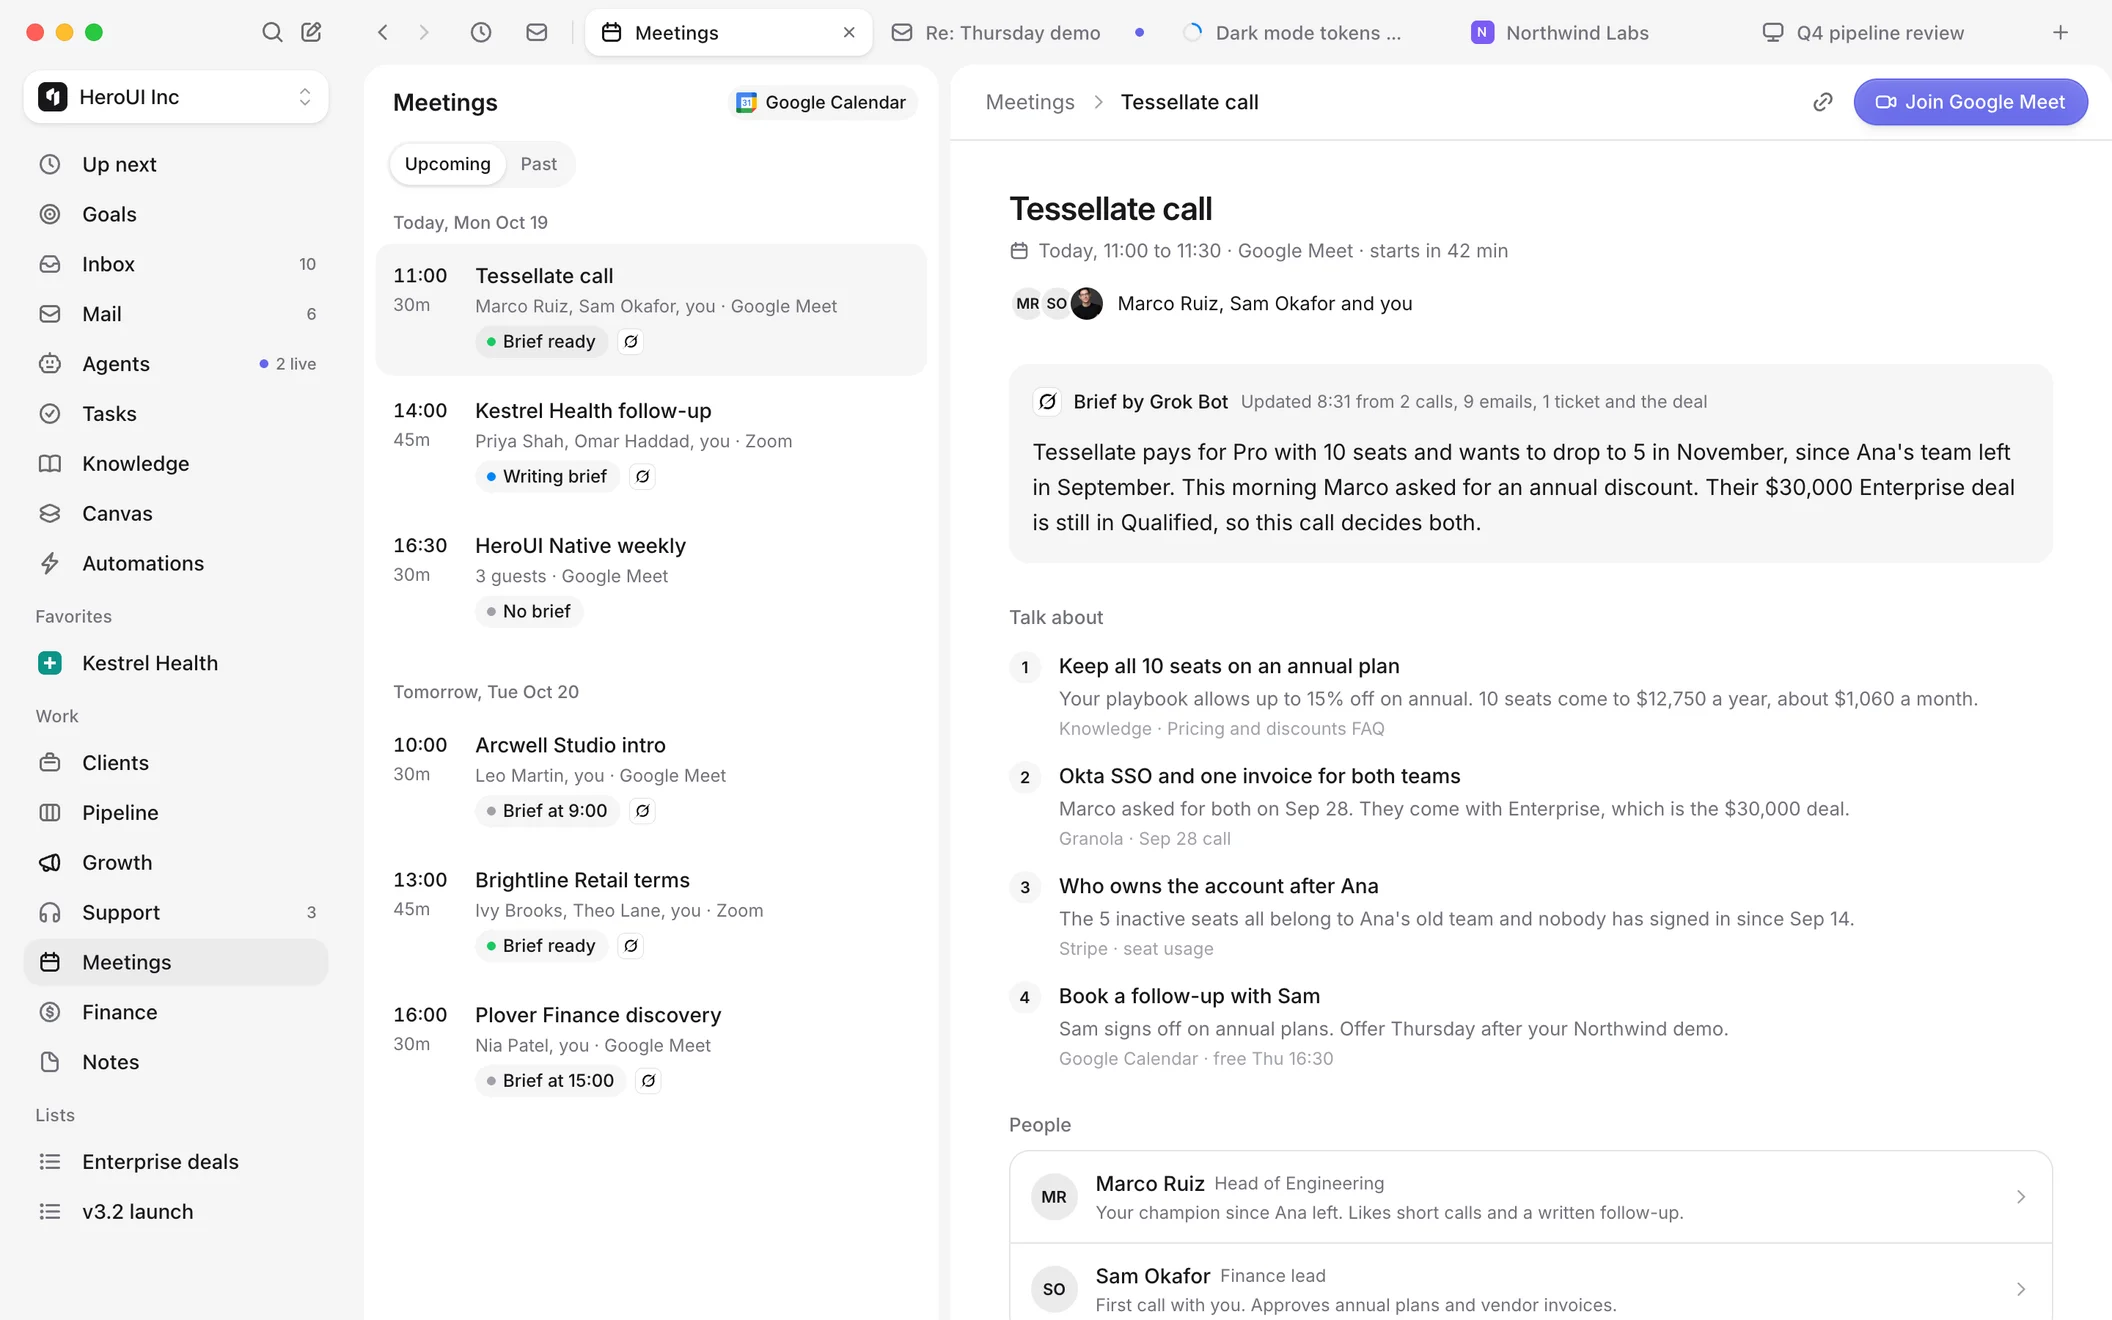Click the bot icon next to Brief at 9:00
The image size is (2112, 1320).
(x=643, y=811)
